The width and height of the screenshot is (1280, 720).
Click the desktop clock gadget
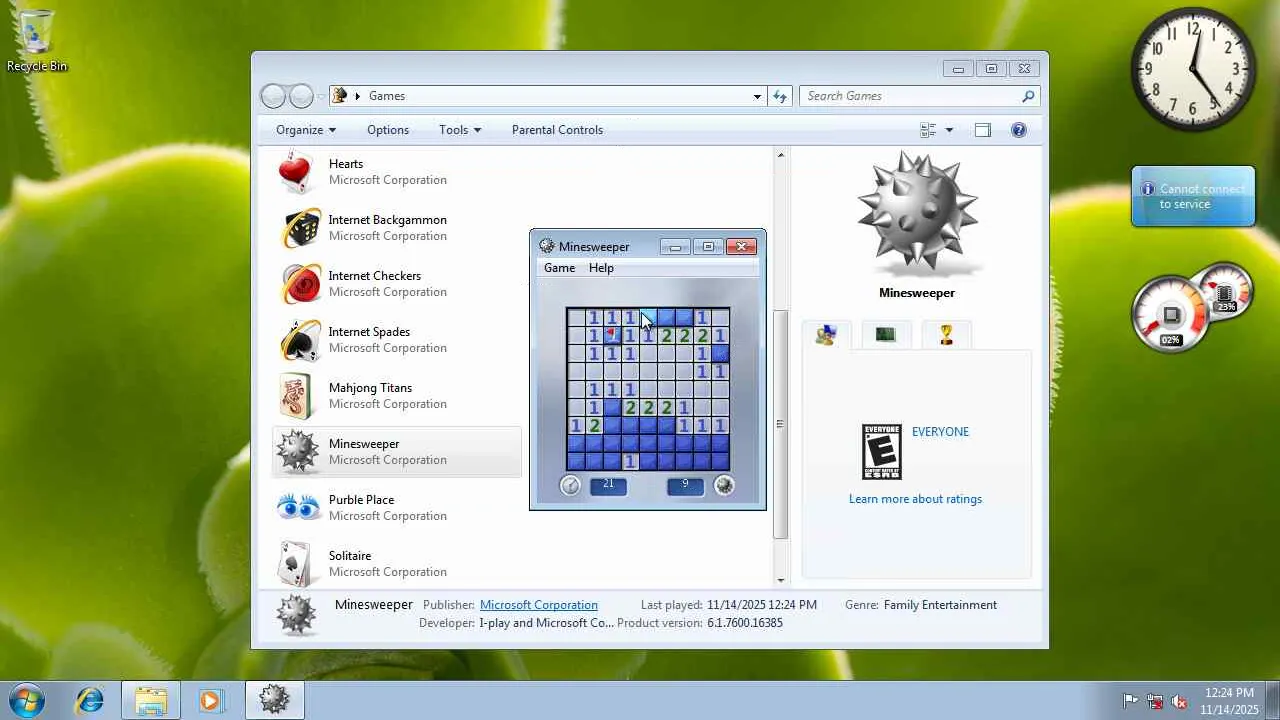(1193, 69)
